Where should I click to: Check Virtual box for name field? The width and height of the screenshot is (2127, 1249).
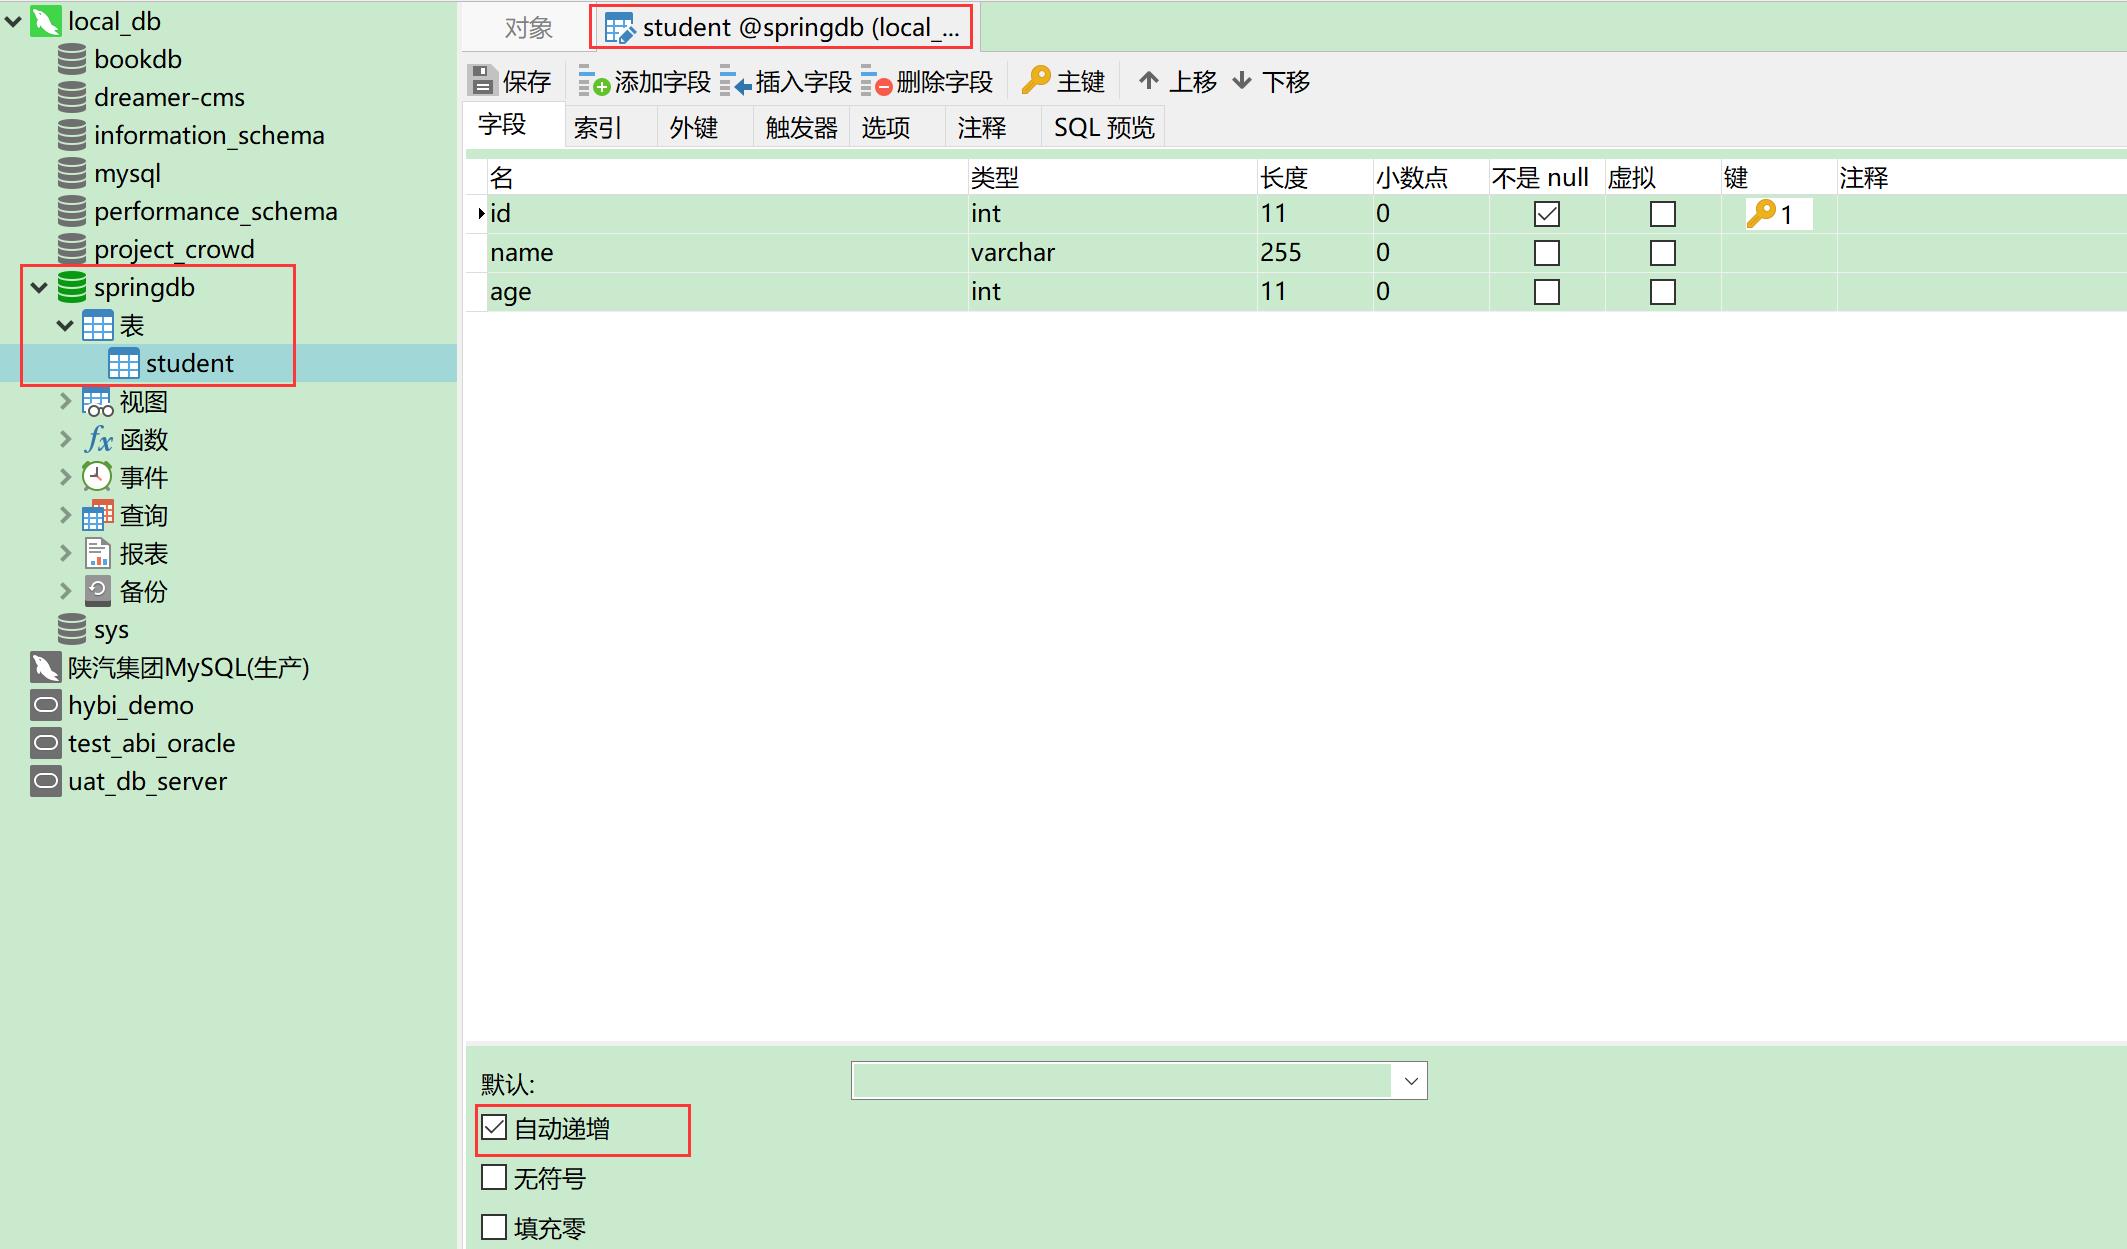coord(1663,253)
